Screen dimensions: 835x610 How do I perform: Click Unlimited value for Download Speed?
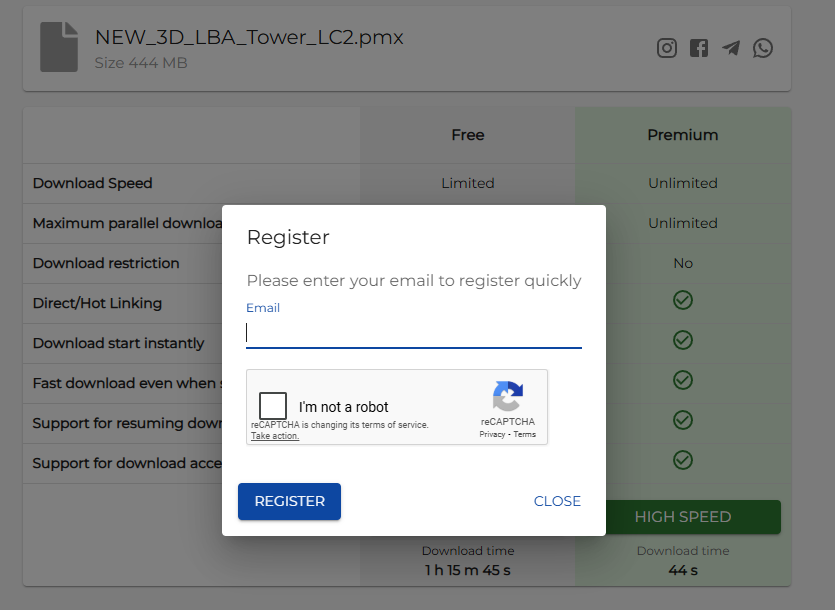(x=683, y=183)
